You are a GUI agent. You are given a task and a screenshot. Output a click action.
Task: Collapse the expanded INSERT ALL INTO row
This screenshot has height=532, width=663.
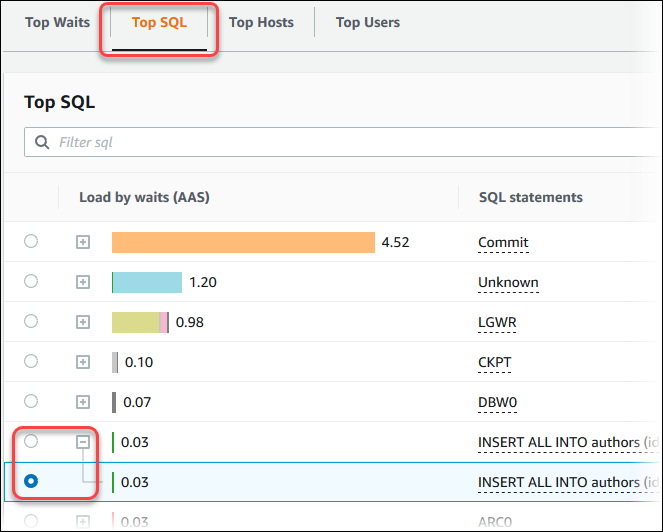pos(84,441)
